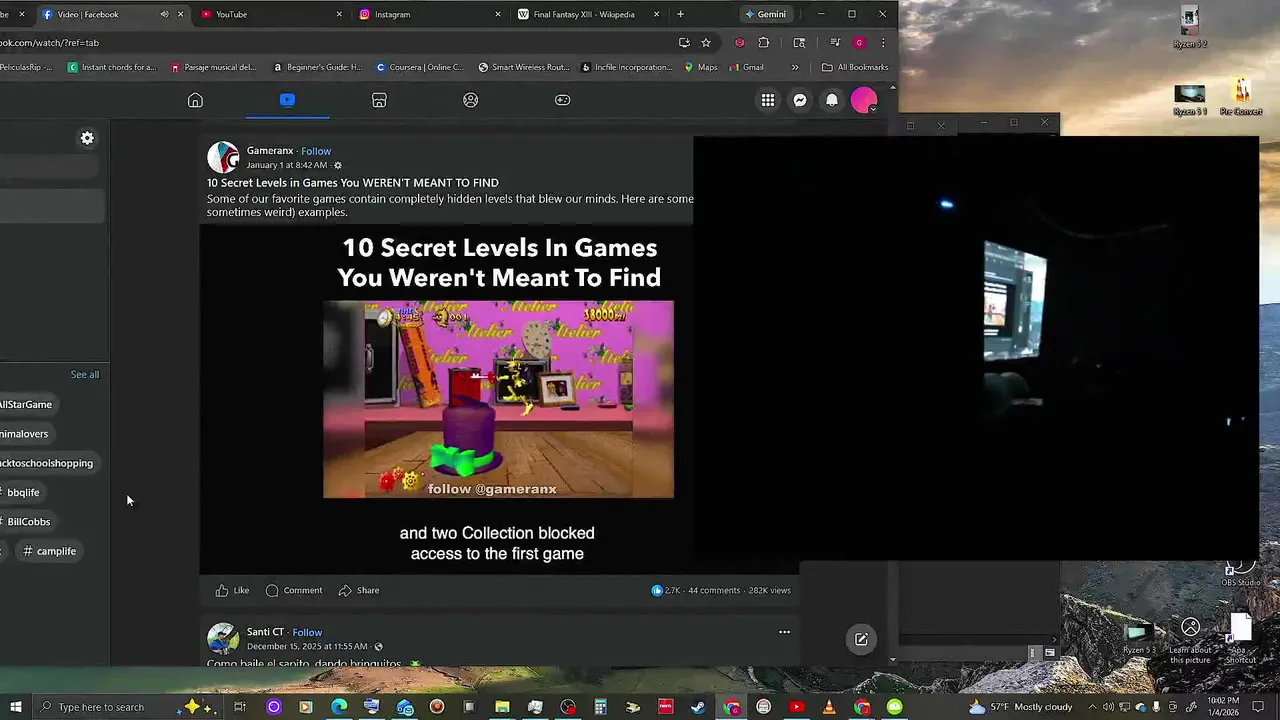Open video settings gear in sidebar
Screen dimensions: 1280x720
pyautogui.click(x=87, y=138)
